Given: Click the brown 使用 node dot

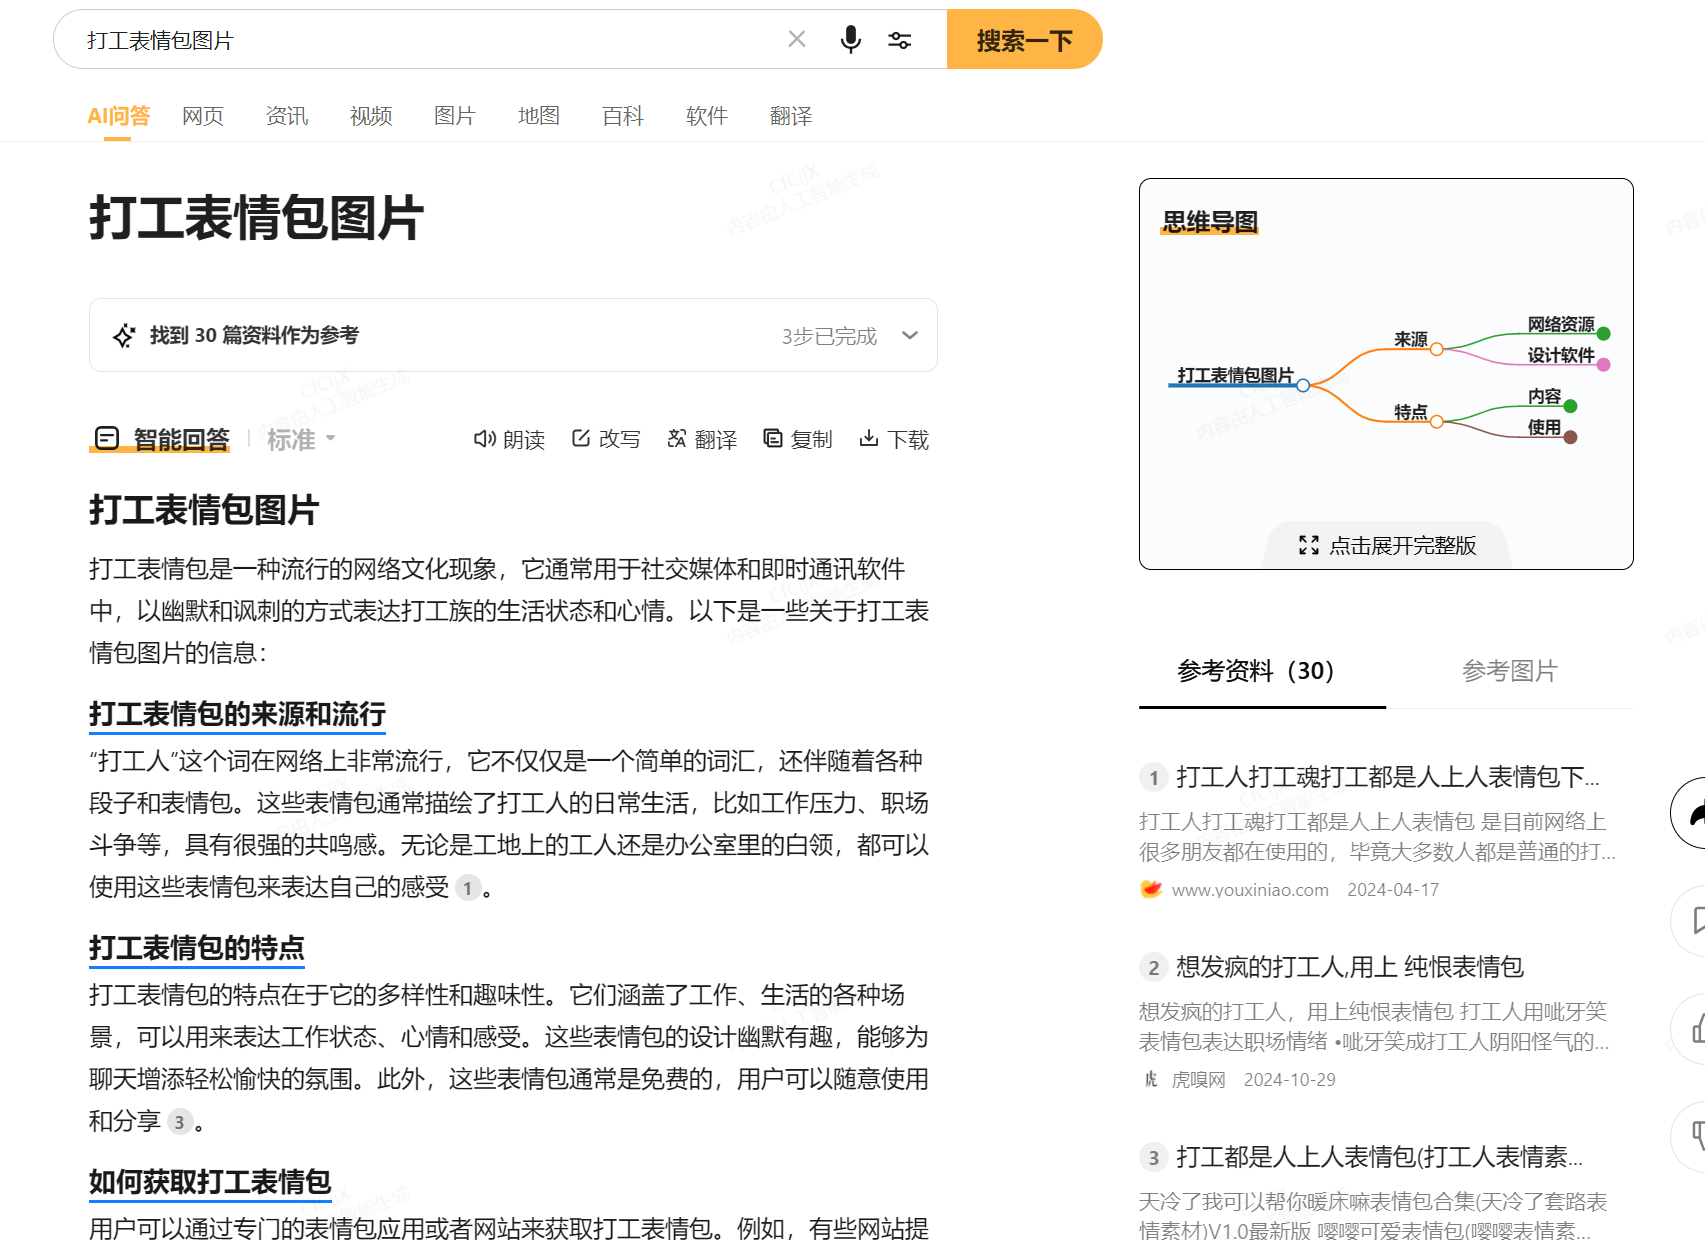Looking at the screenshot, I should pyautogui.click(x=1571, y=437).
